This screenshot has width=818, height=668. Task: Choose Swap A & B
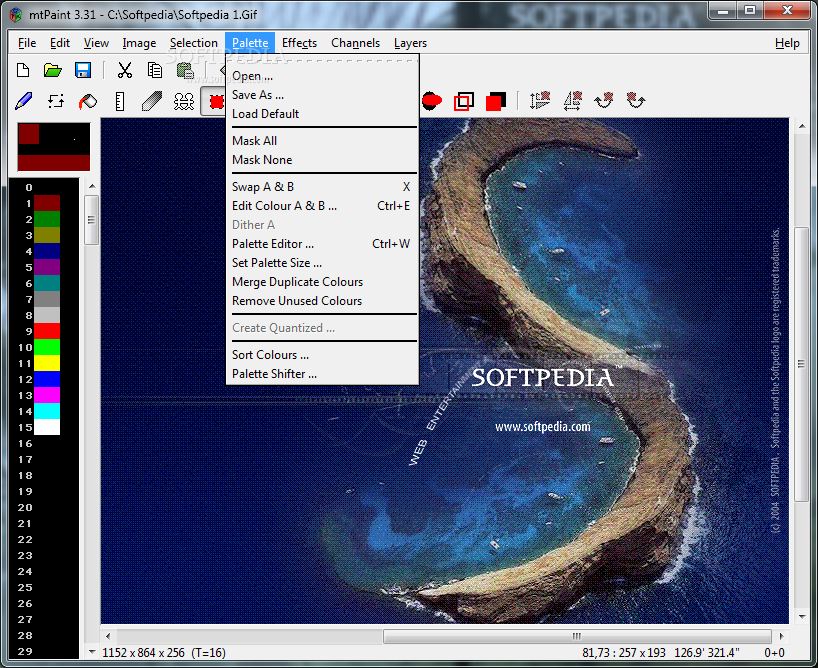click(x=322, y=187)
